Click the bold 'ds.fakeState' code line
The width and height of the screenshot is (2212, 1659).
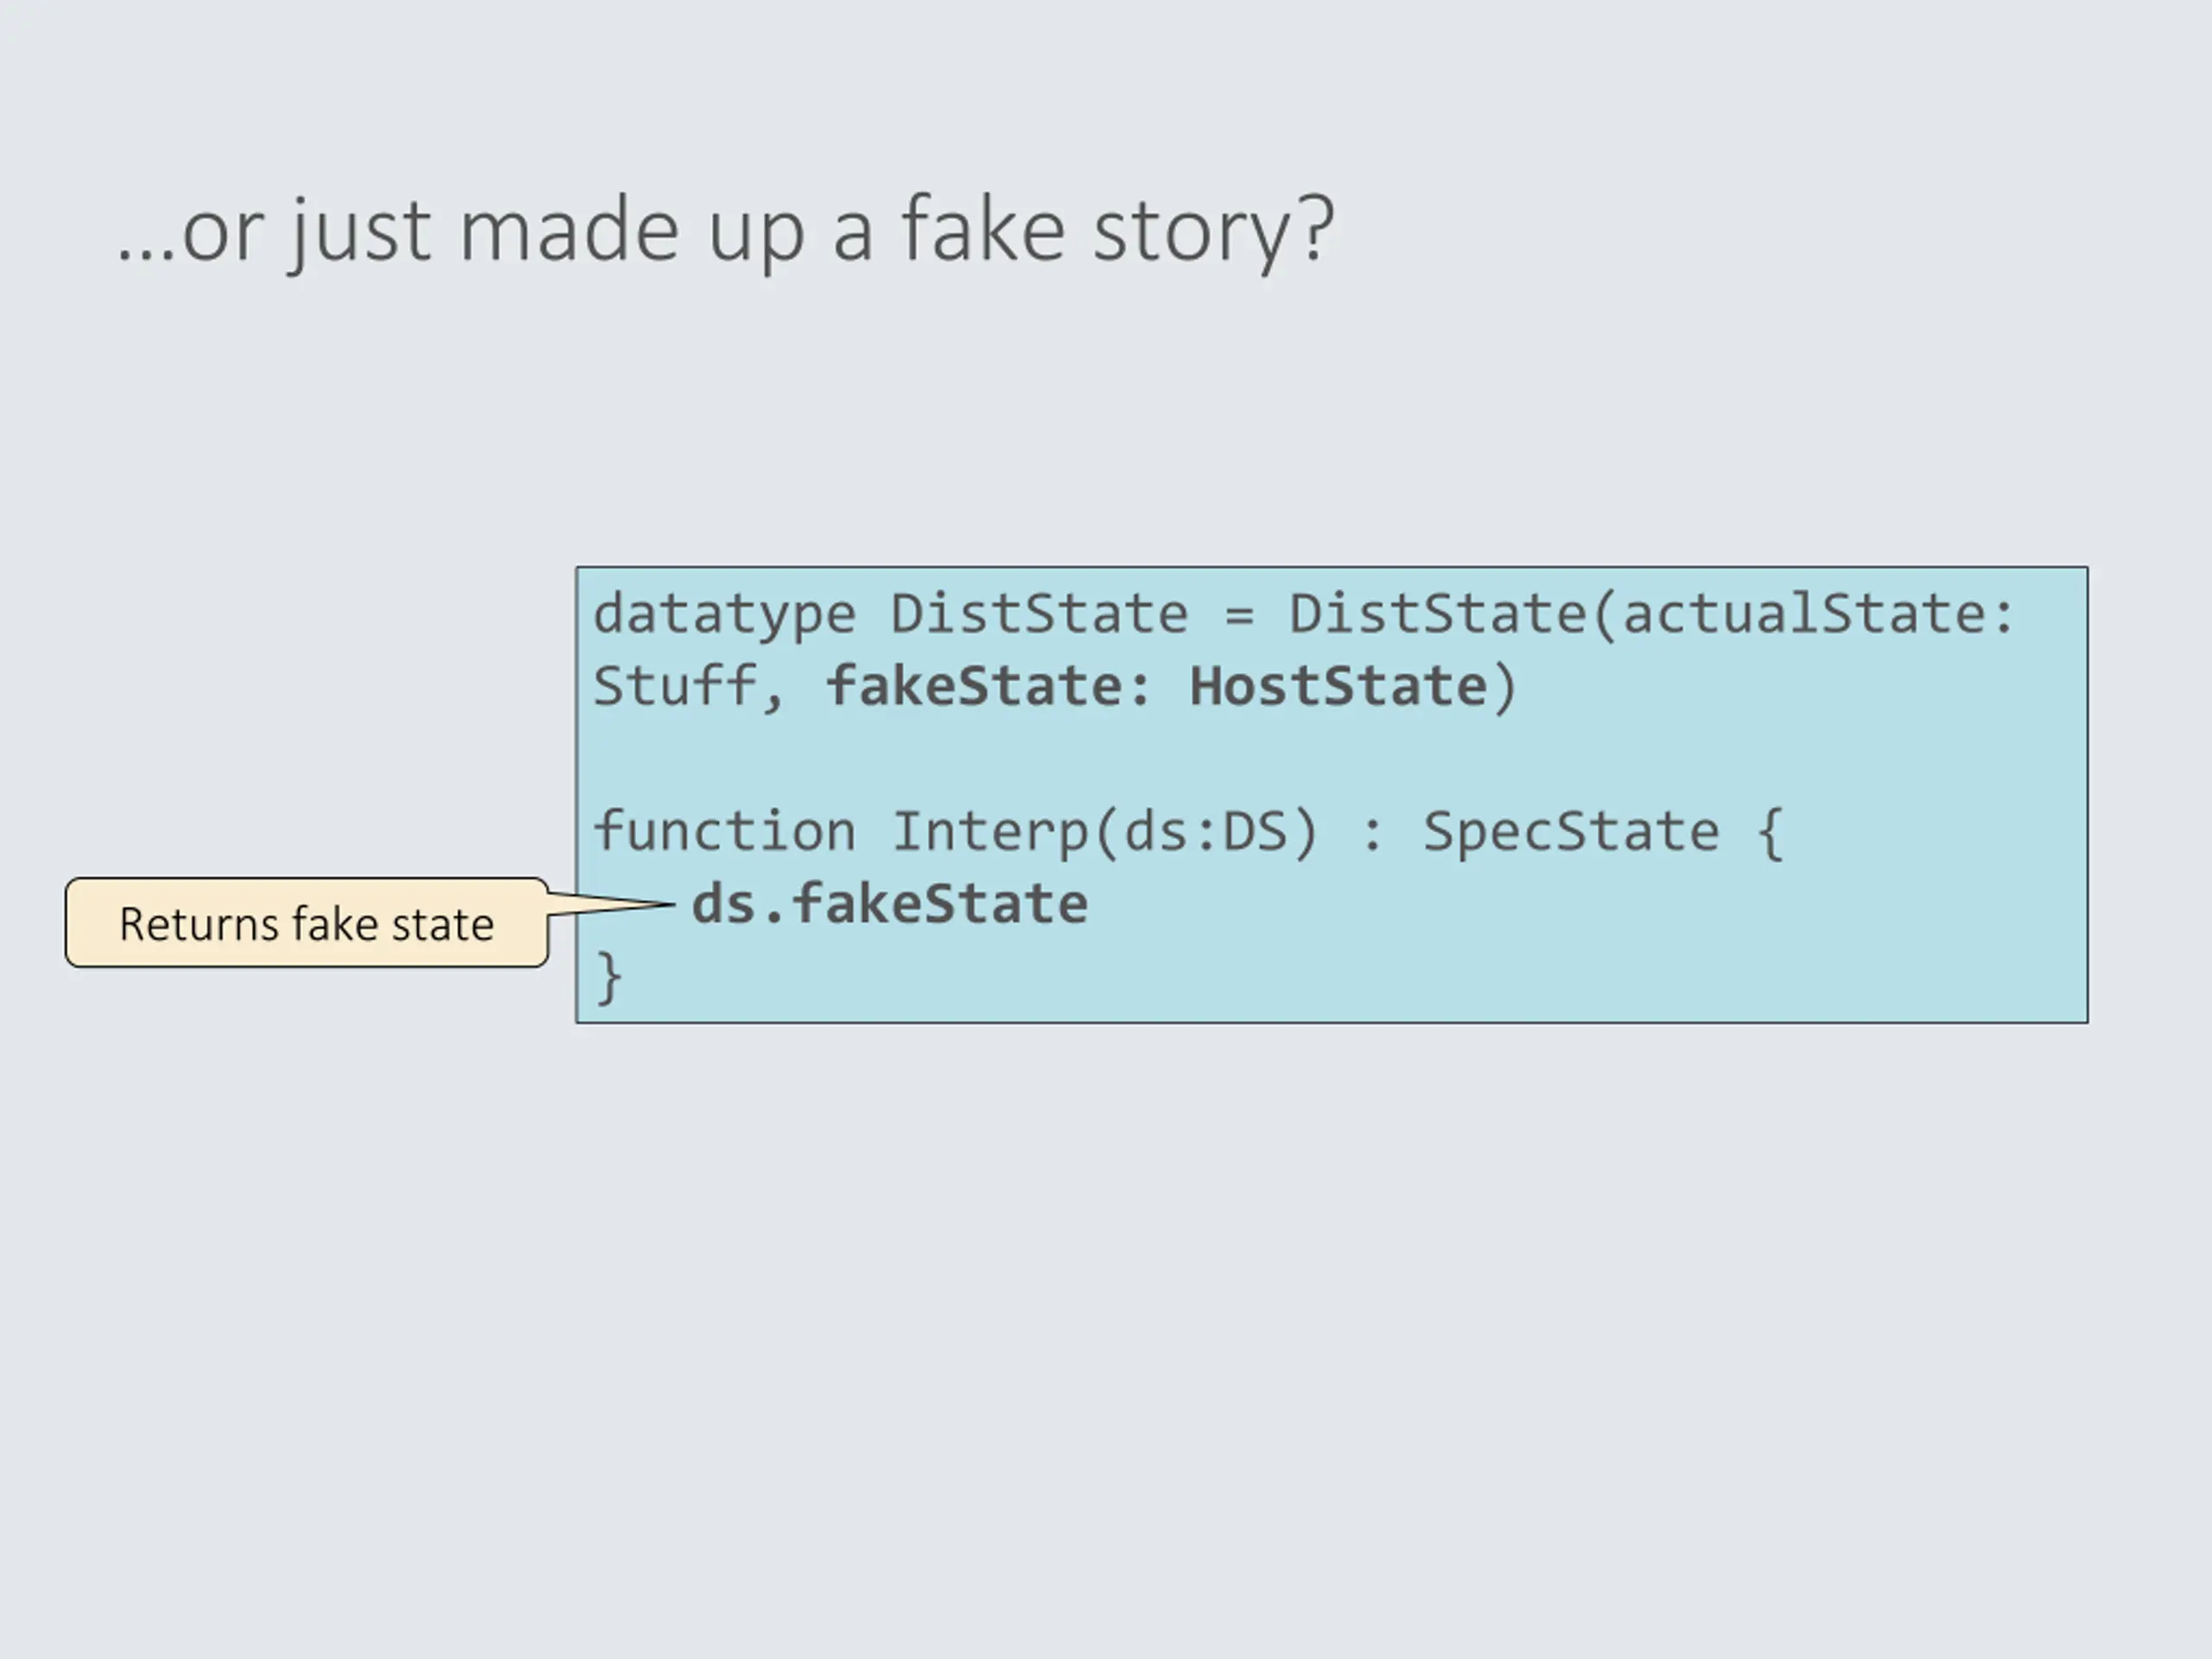889,904
